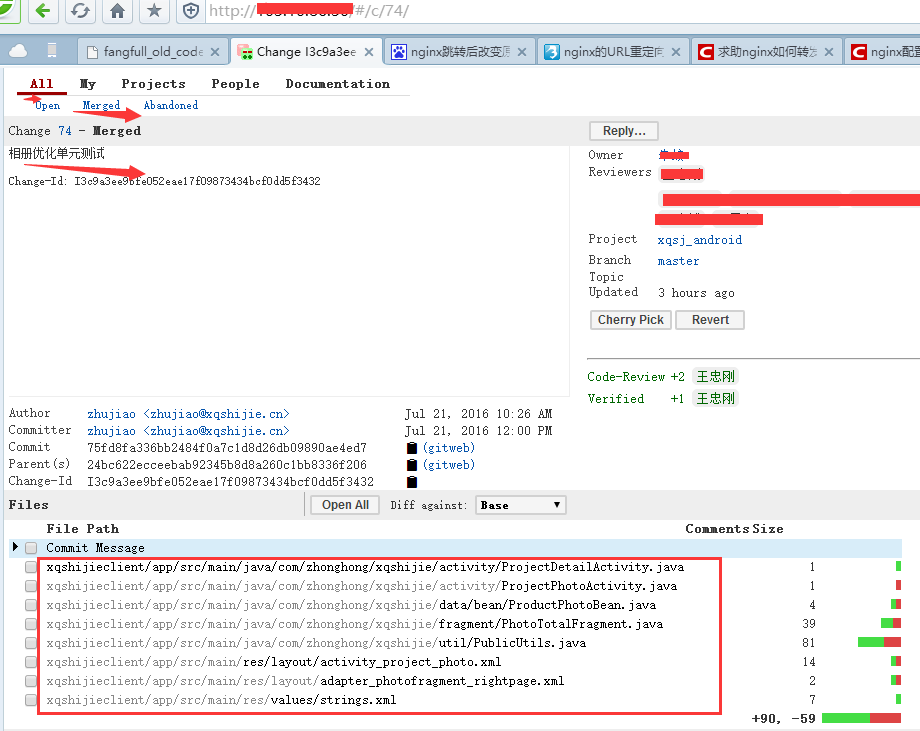Open the My menu in Gerrit

tap(87, 84)
